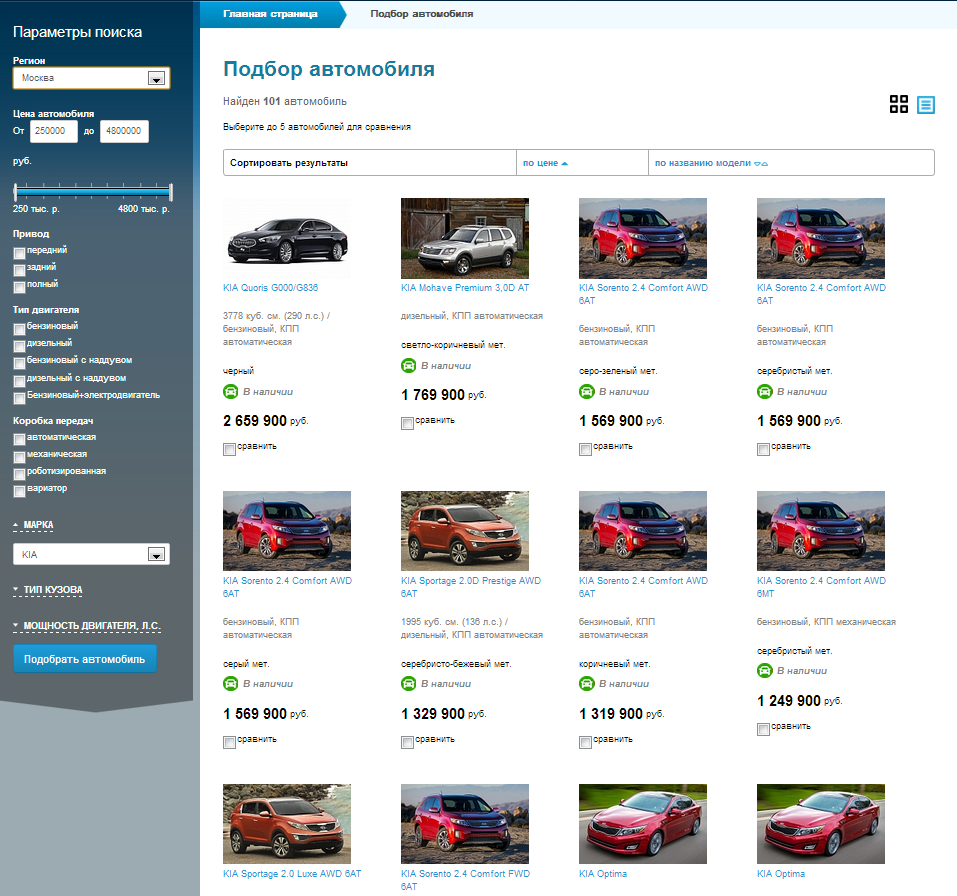
Task: Open KIA Sportage 2.0D Prestige AWD link
Action: coord(471,587)
